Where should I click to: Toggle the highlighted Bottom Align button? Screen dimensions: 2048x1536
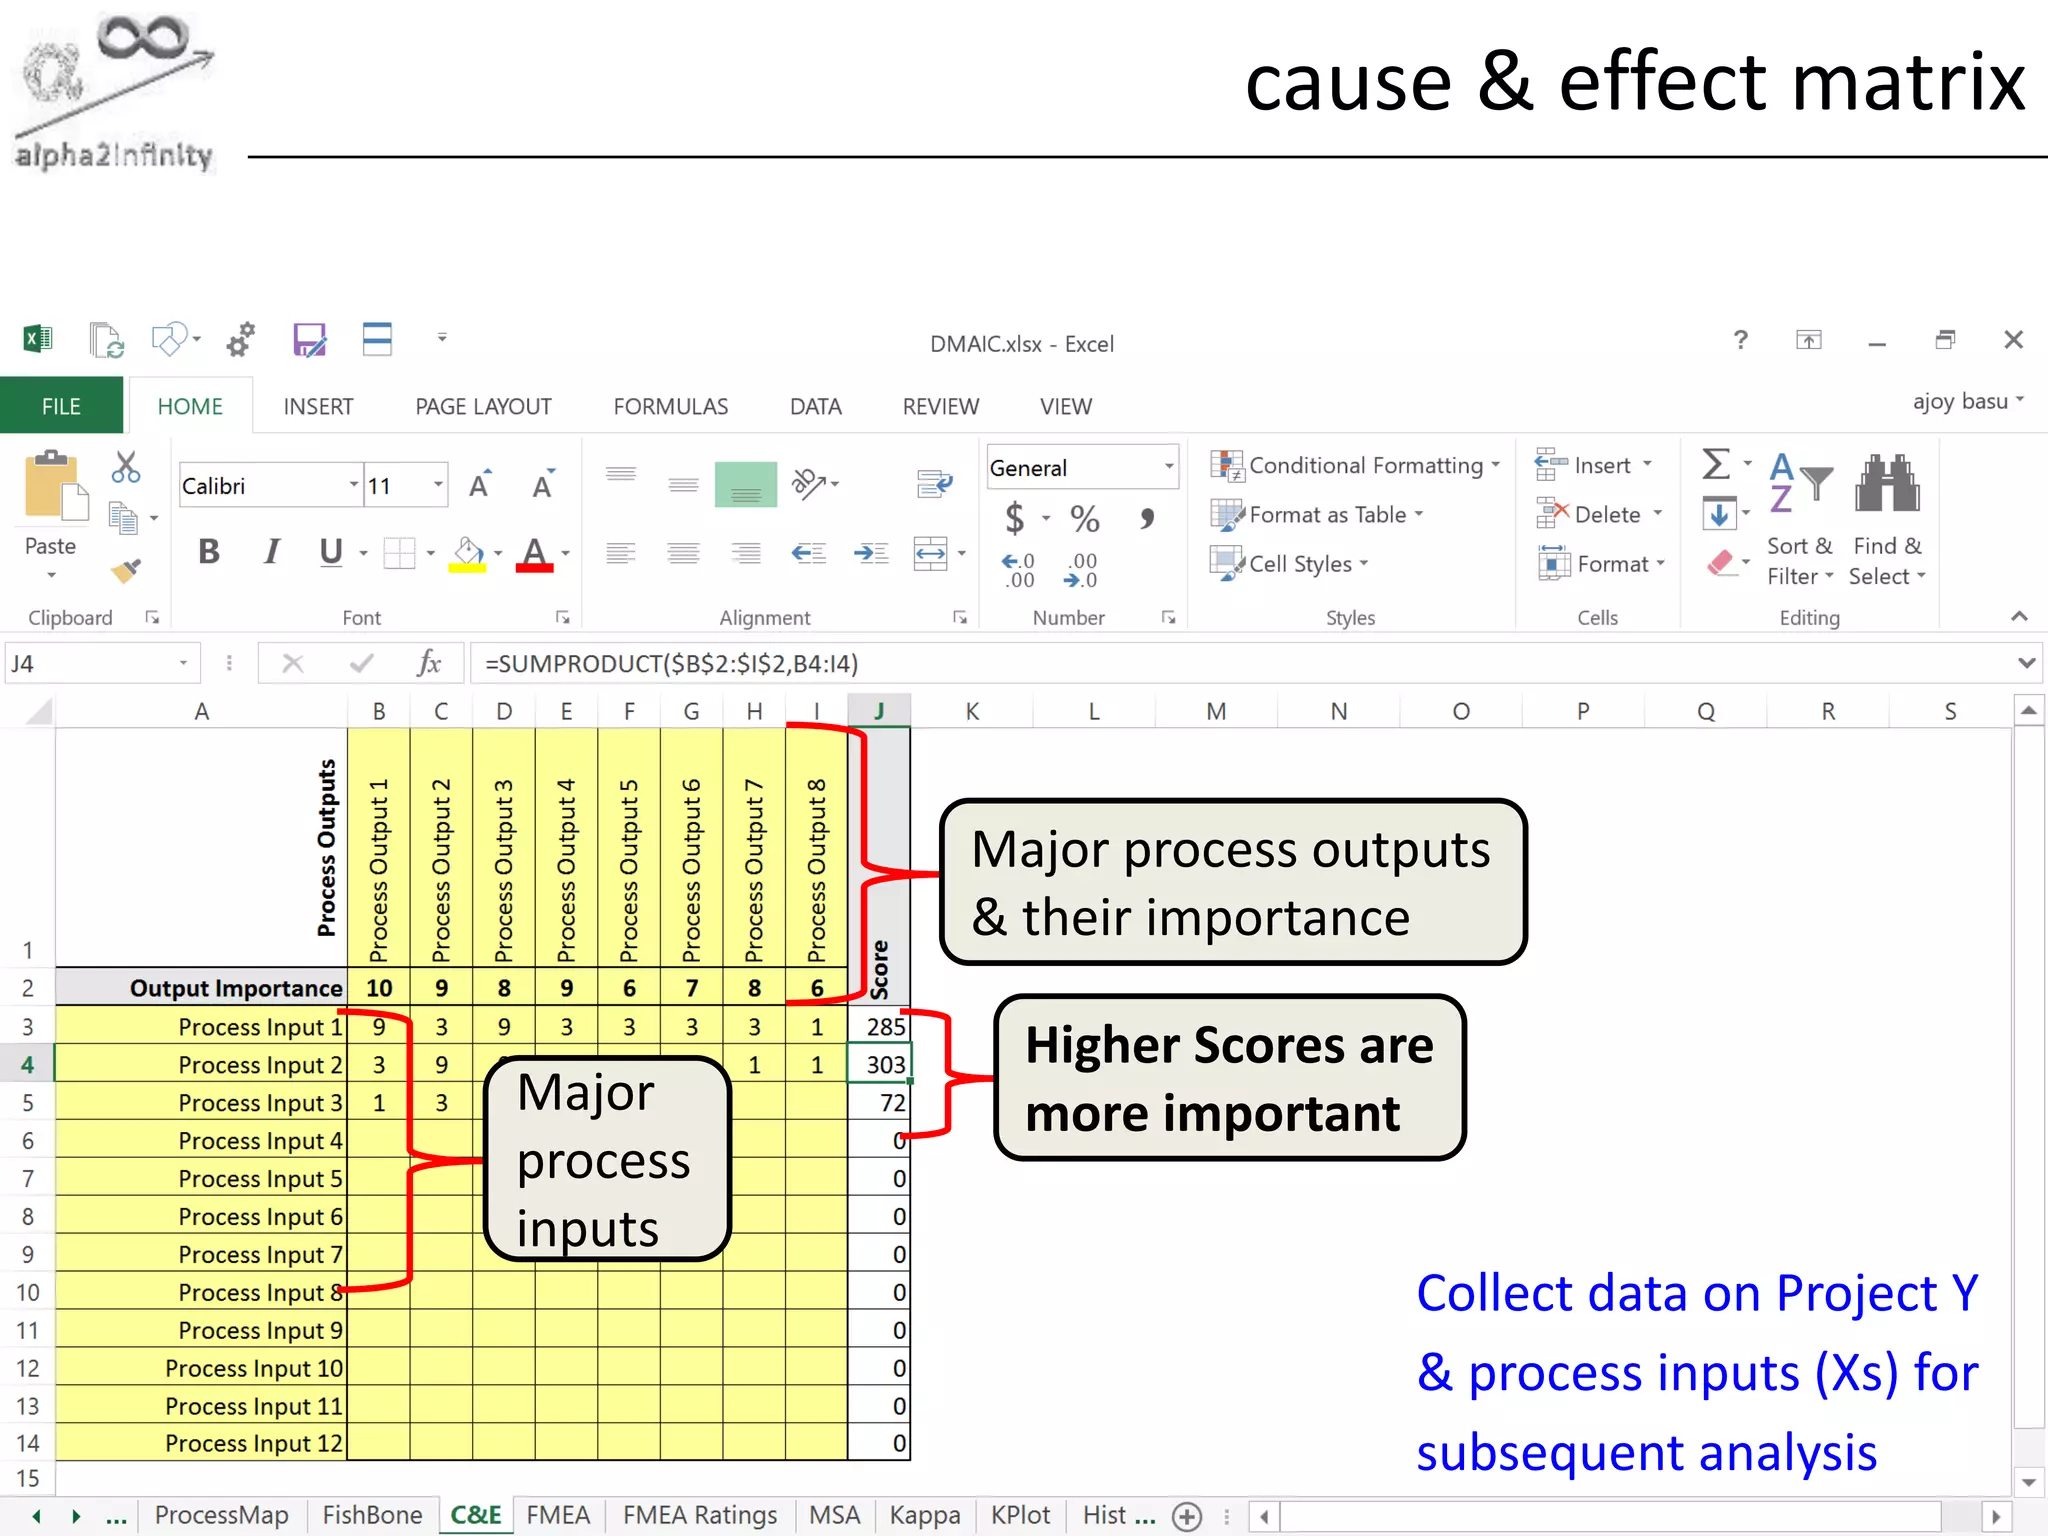746,485
